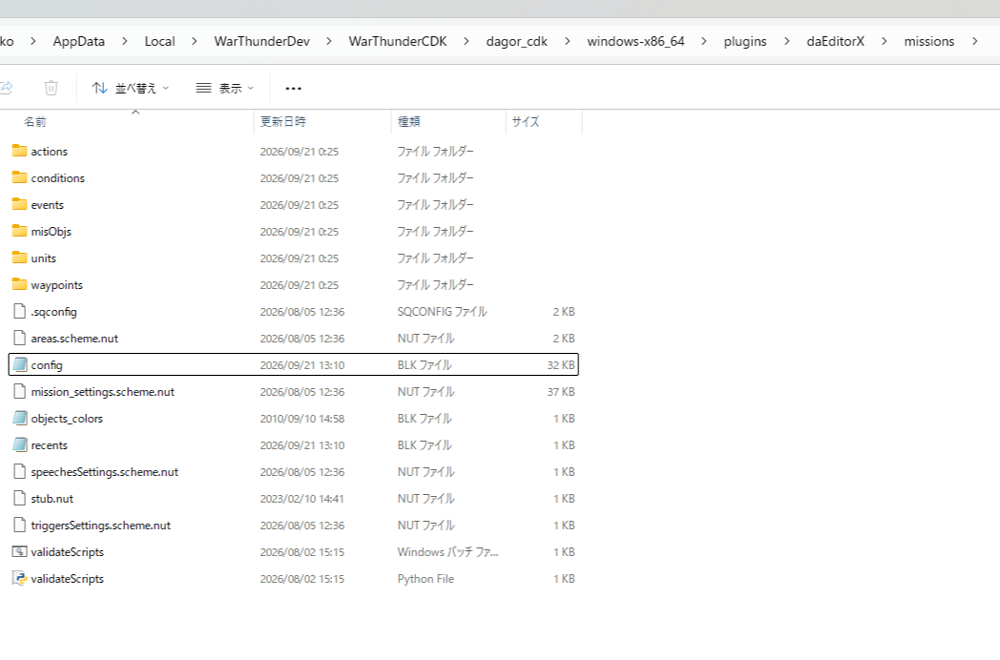The height and width of the screenshot is (660, 1000).
Task: Sort by サイズ column header
Action: coord(526,121)
